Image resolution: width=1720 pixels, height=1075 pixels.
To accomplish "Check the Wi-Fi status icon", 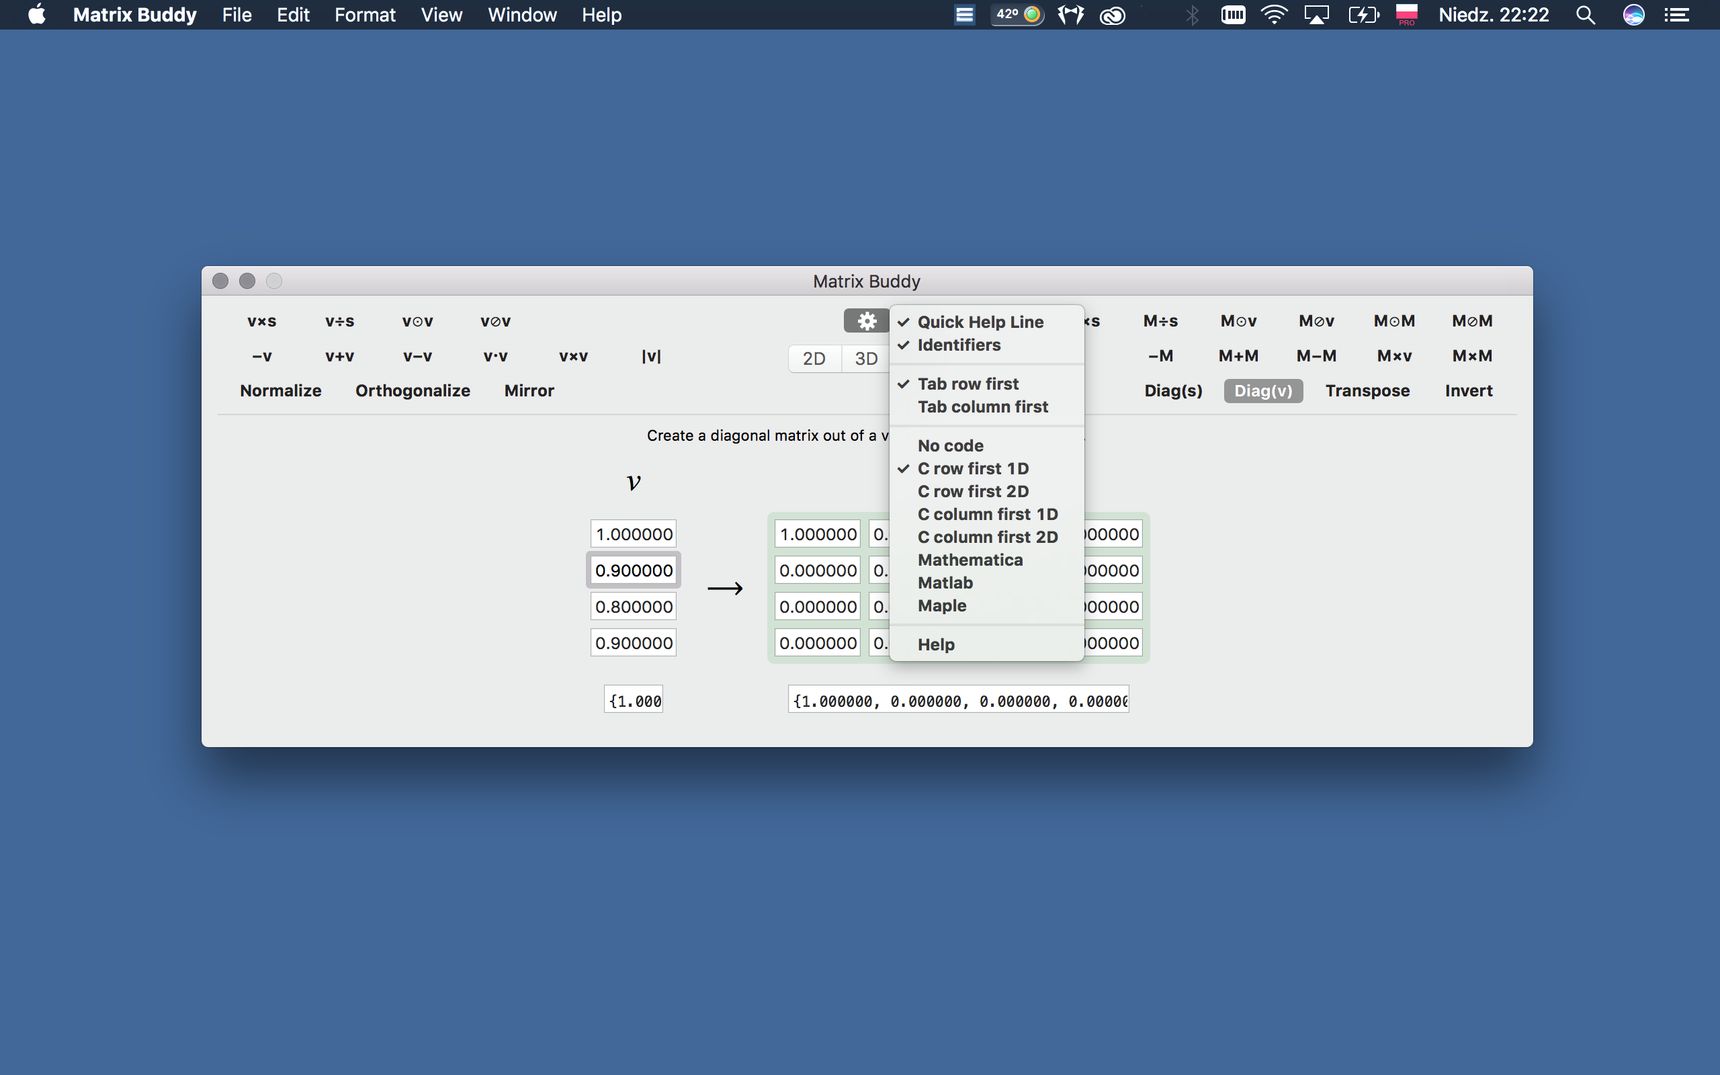I will pyautogui.click(x=1274, y=15).
